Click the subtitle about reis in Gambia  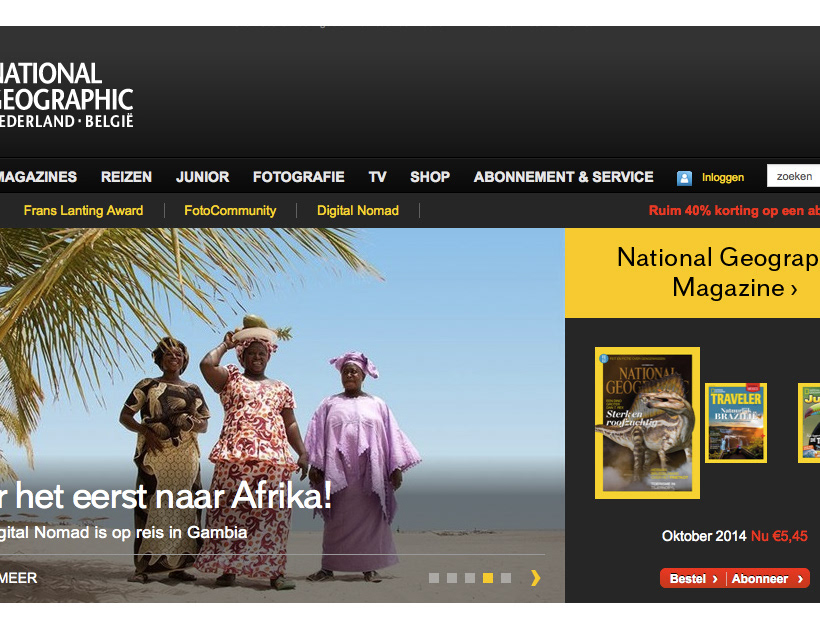pos(123,532)
